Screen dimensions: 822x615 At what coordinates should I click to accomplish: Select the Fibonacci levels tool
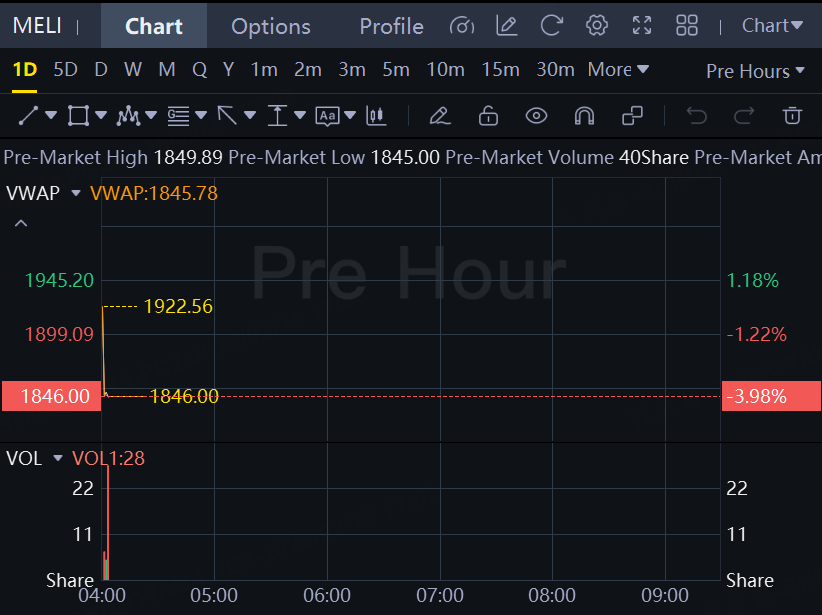click(178, 116)
